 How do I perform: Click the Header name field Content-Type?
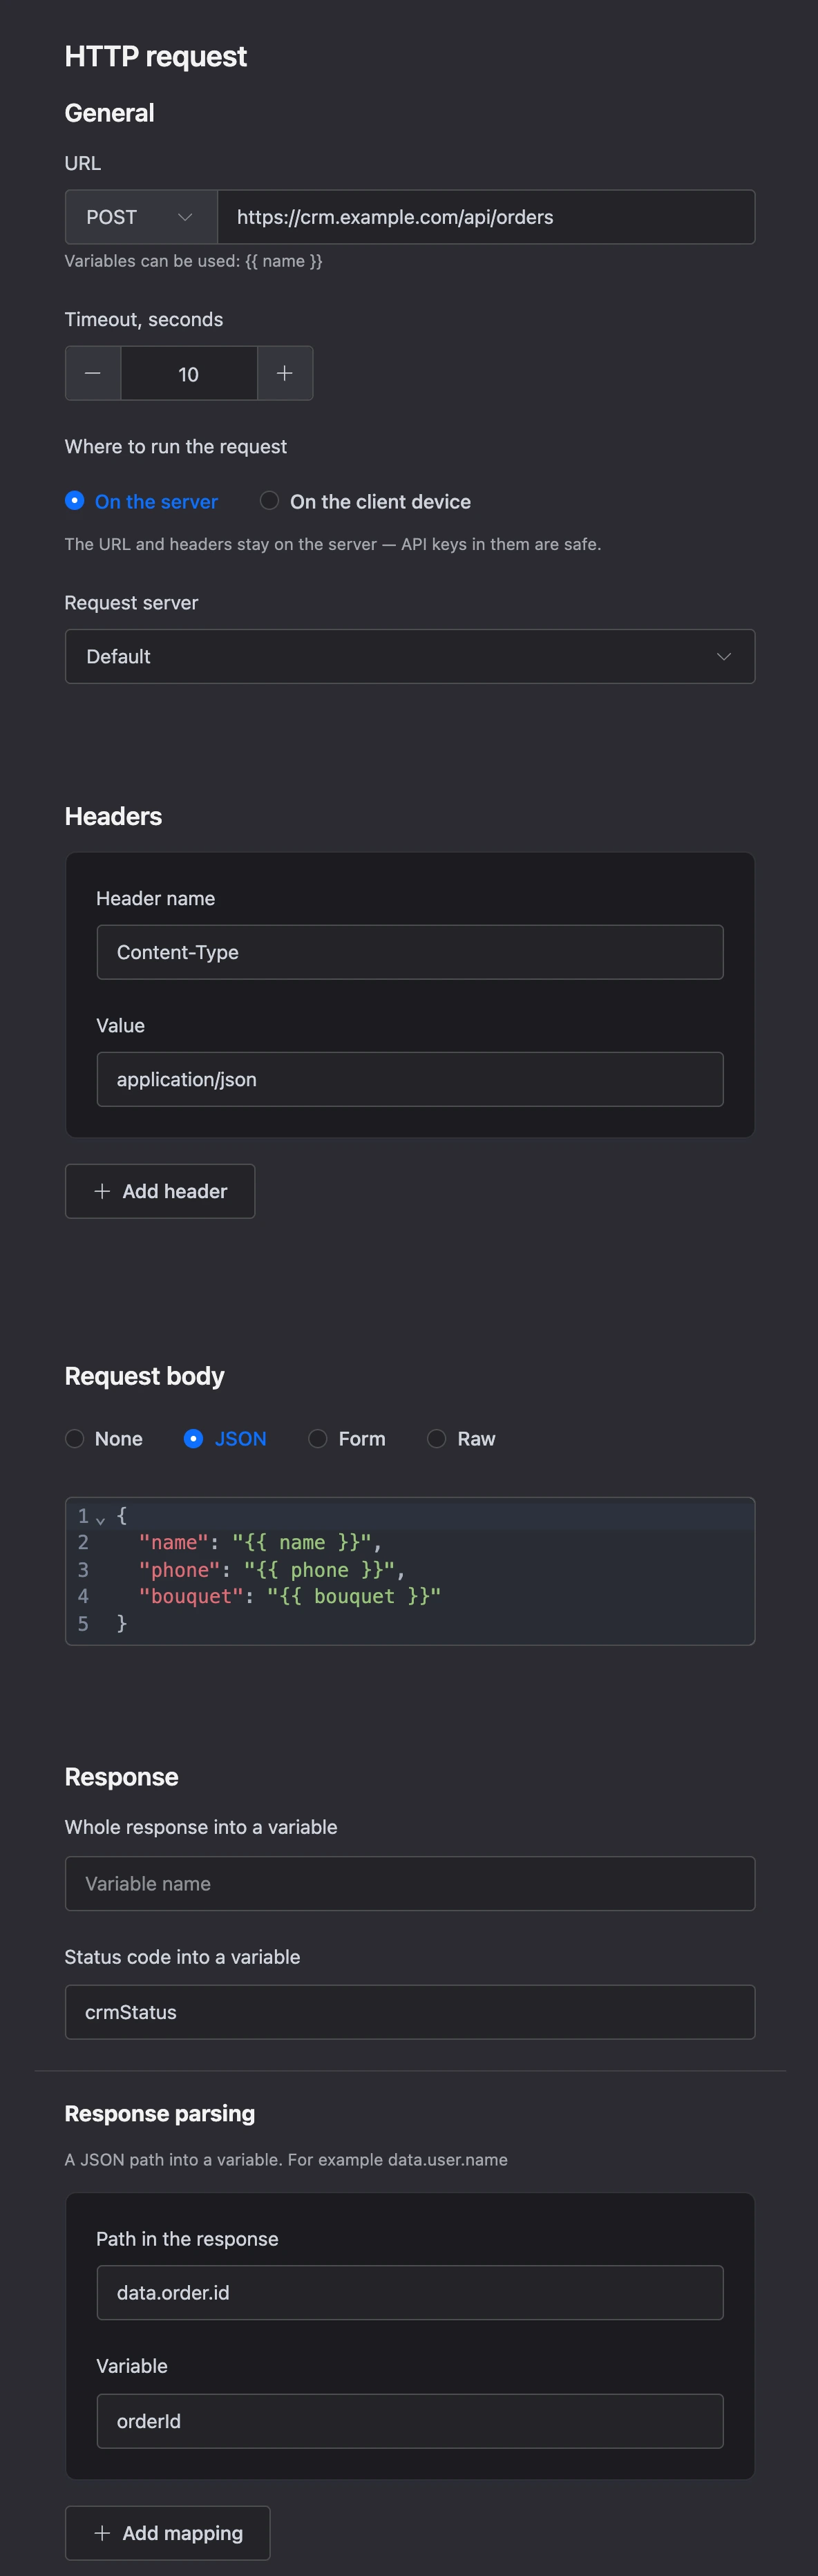click(x=410, y=952)
